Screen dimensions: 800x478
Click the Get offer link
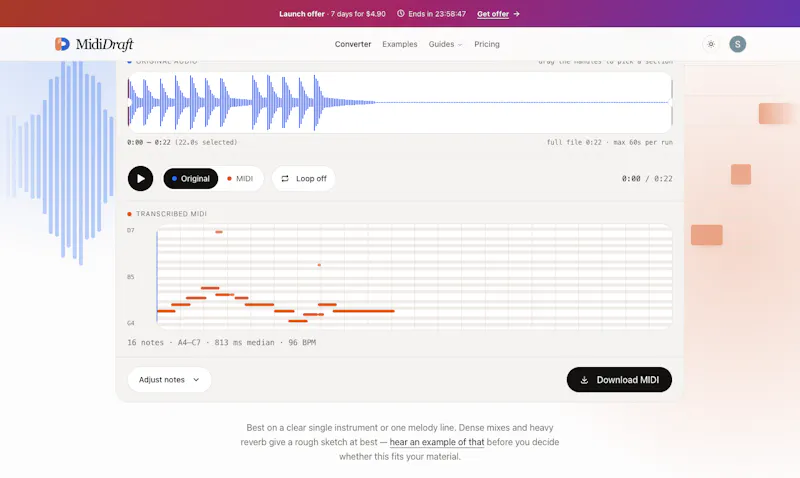click(x=493, y=14)
